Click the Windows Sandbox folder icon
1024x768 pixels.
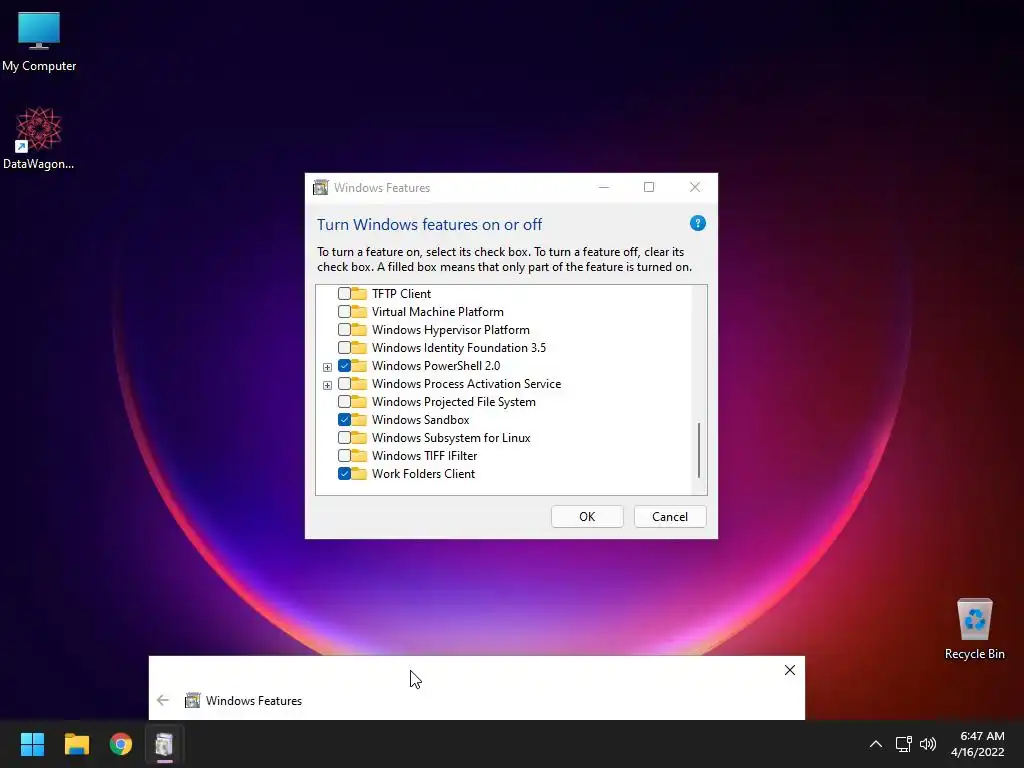(x=359, y=419)
